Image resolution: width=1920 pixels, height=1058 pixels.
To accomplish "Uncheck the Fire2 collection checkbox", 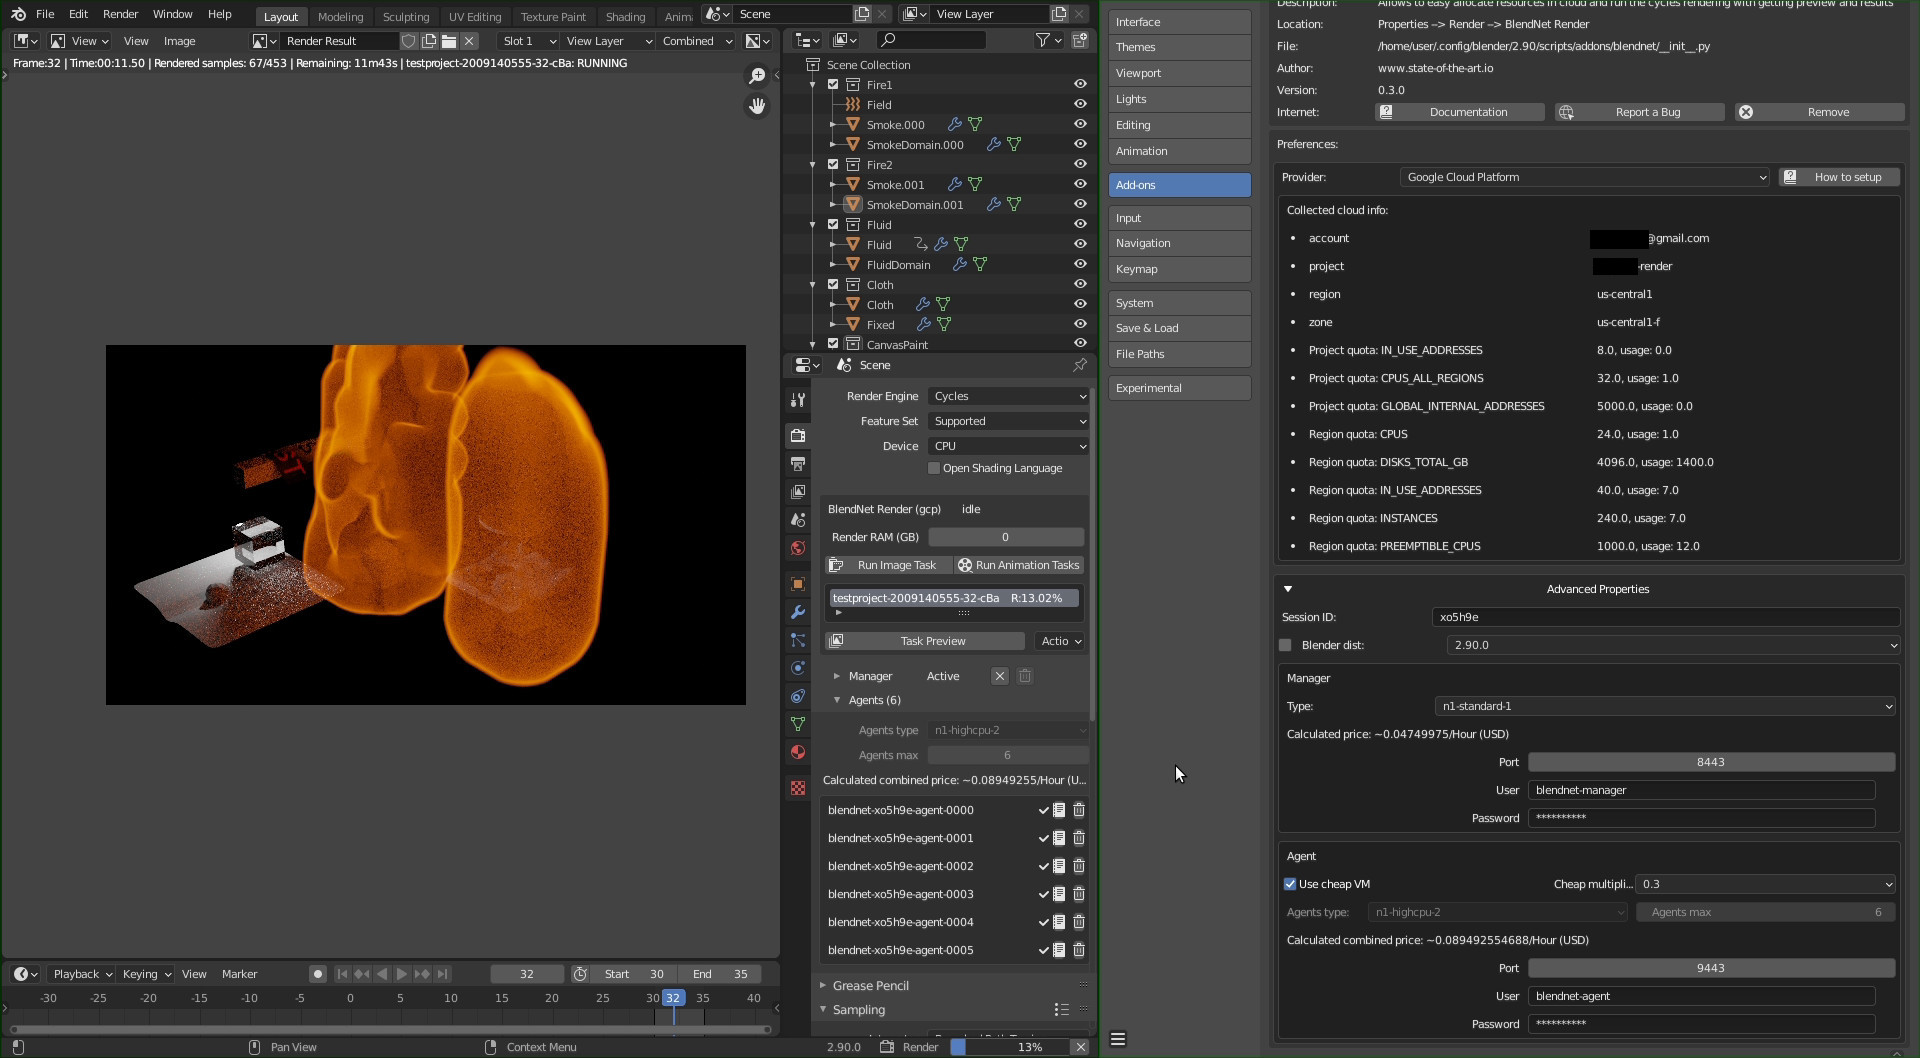I will 833,164.
